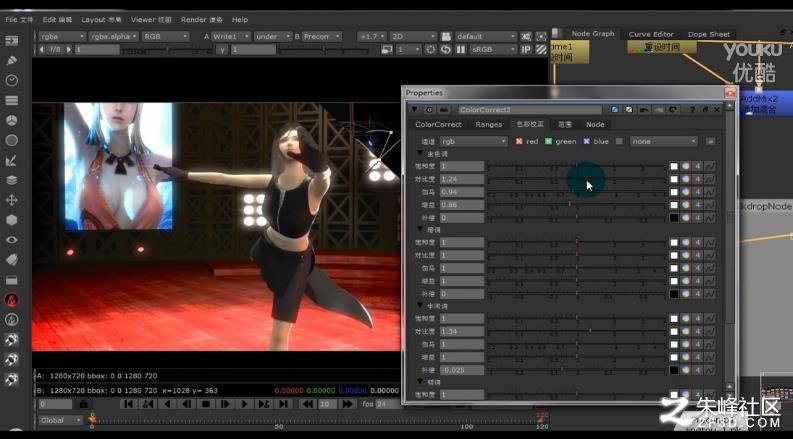Click the black swatch for master offset 0 row
Image resolution: width=793 pixels, height=439 pixels.
tap(674, 218)
